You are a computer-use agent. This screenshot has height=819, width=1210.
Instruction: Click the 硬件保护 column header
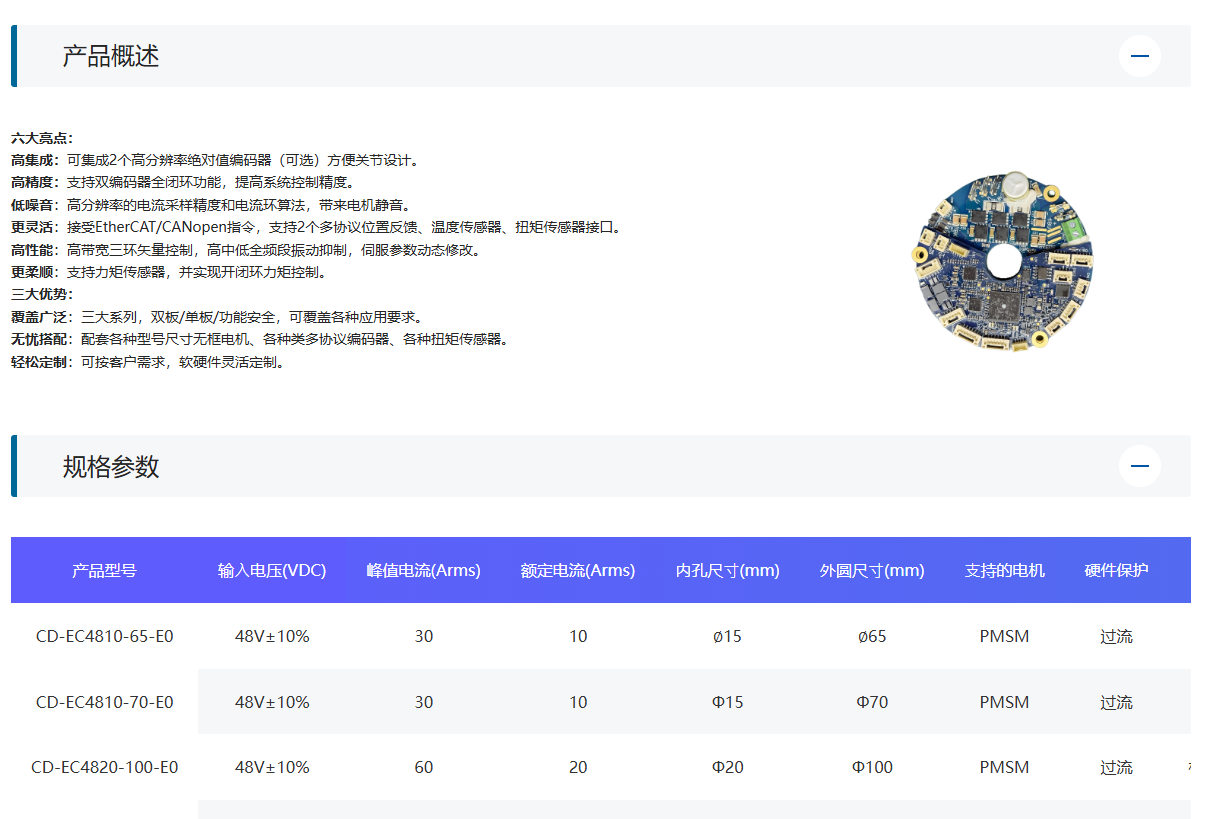(x=1116, y=570)
